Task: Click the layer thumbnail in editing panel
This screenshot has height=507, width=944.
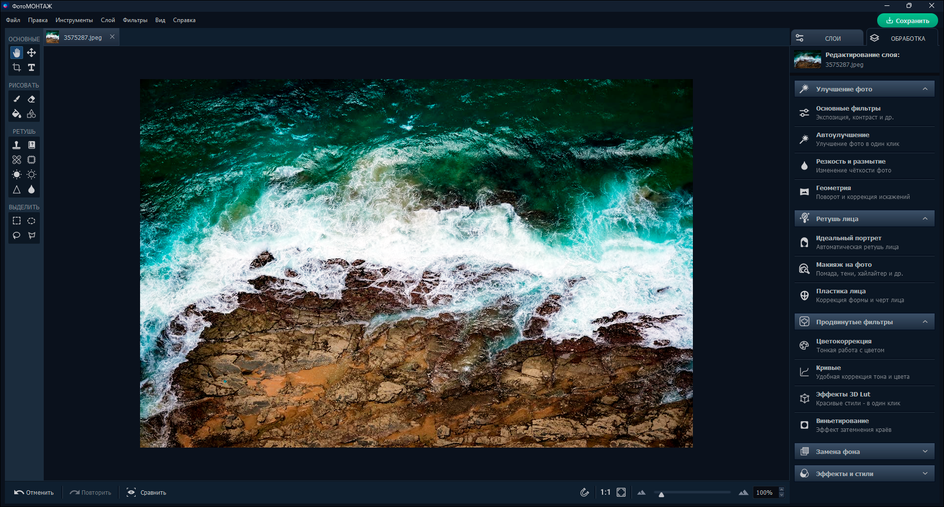Action: 807,60
